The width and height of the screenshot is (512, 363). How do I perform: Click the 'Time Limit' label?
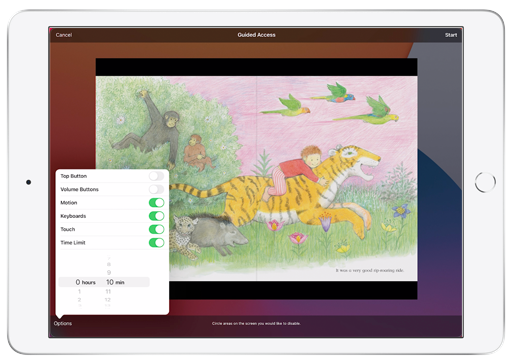point(73,243)
